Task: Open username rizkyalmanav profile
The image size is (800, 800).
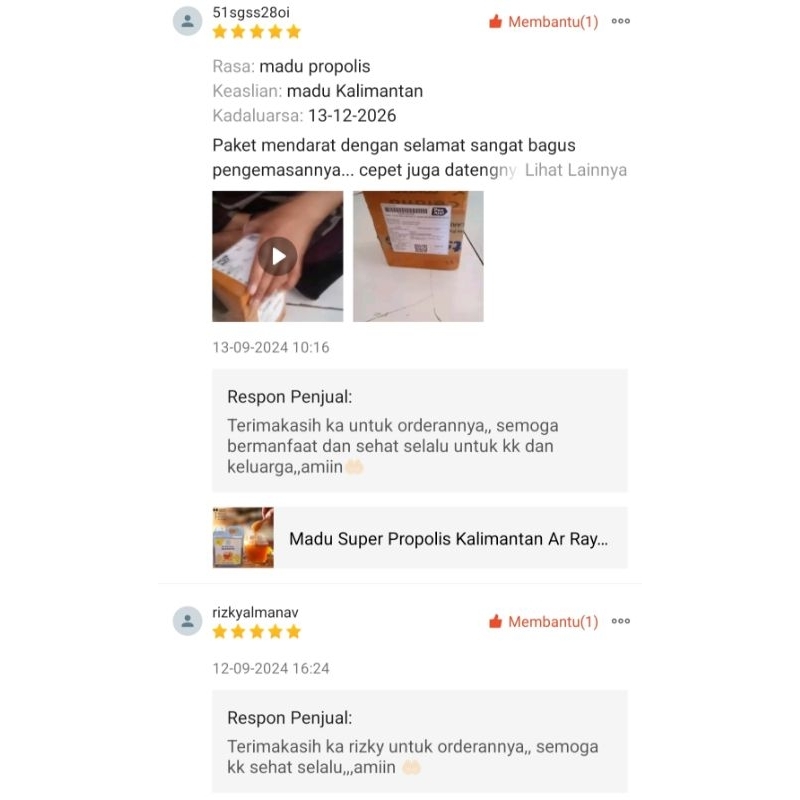Action: (x=256, y=612)
